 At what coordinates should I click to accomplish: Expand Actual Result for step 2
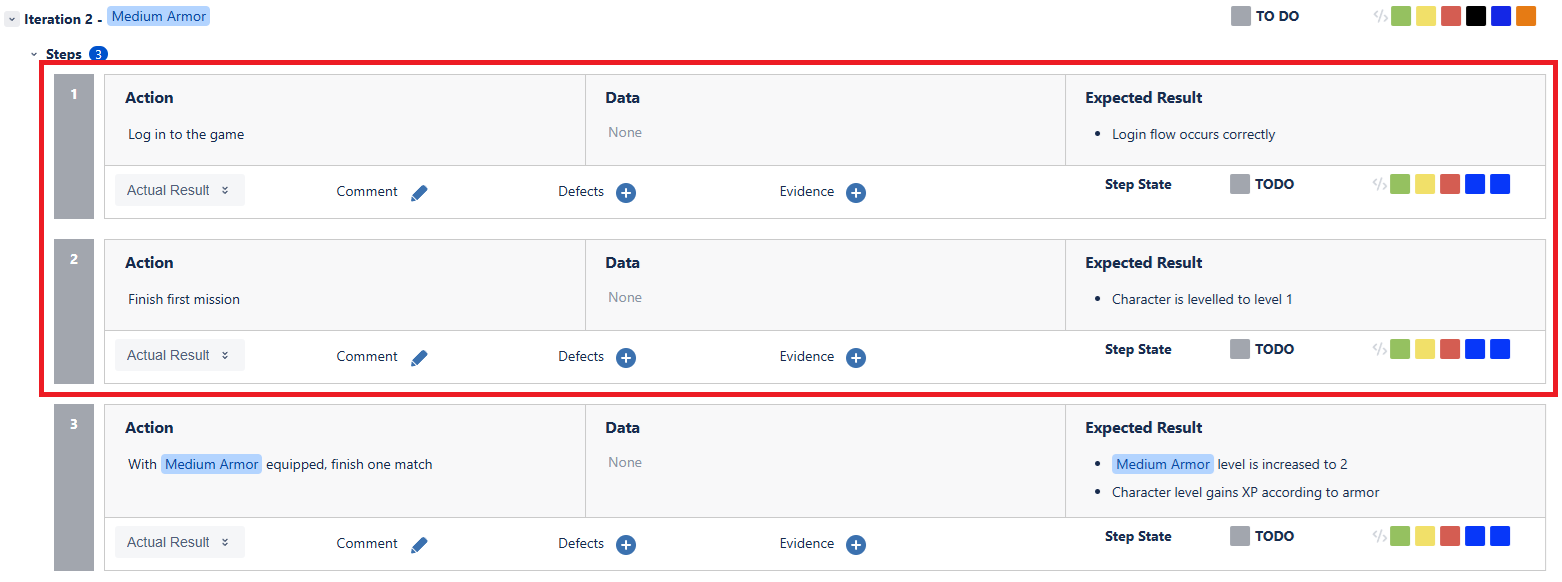pyautogui.click(x=180, y=355)
